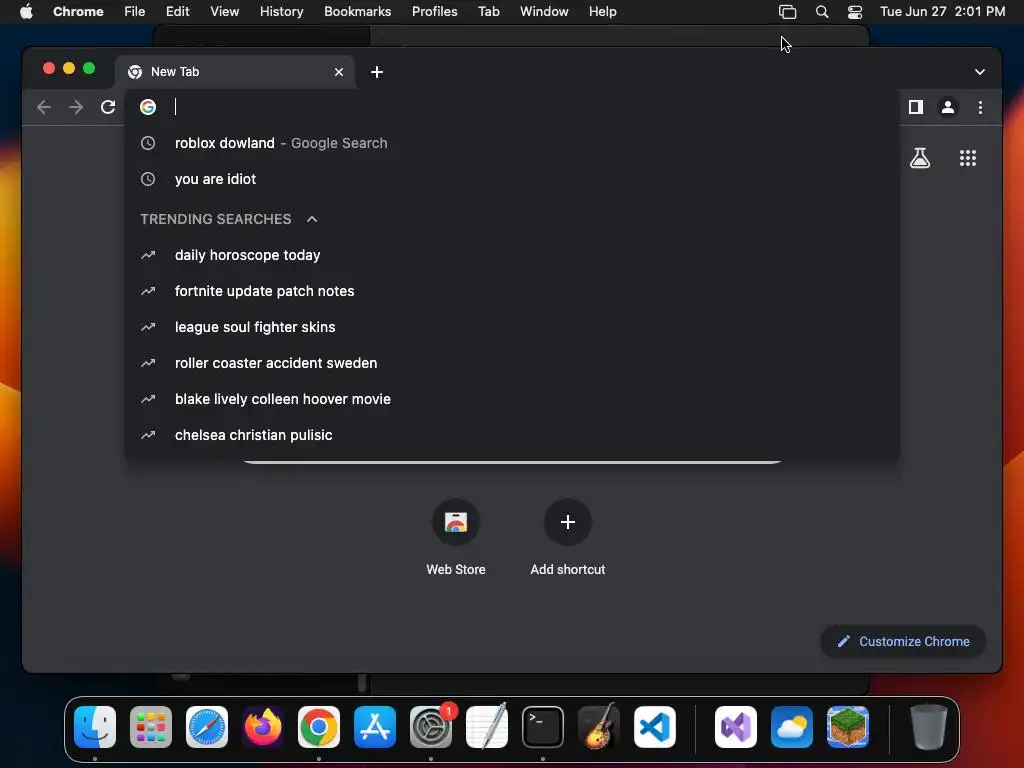This screenshot has width=1024, height=768.
Task: Open the profile avatar icon
Action: click(948, 107)
